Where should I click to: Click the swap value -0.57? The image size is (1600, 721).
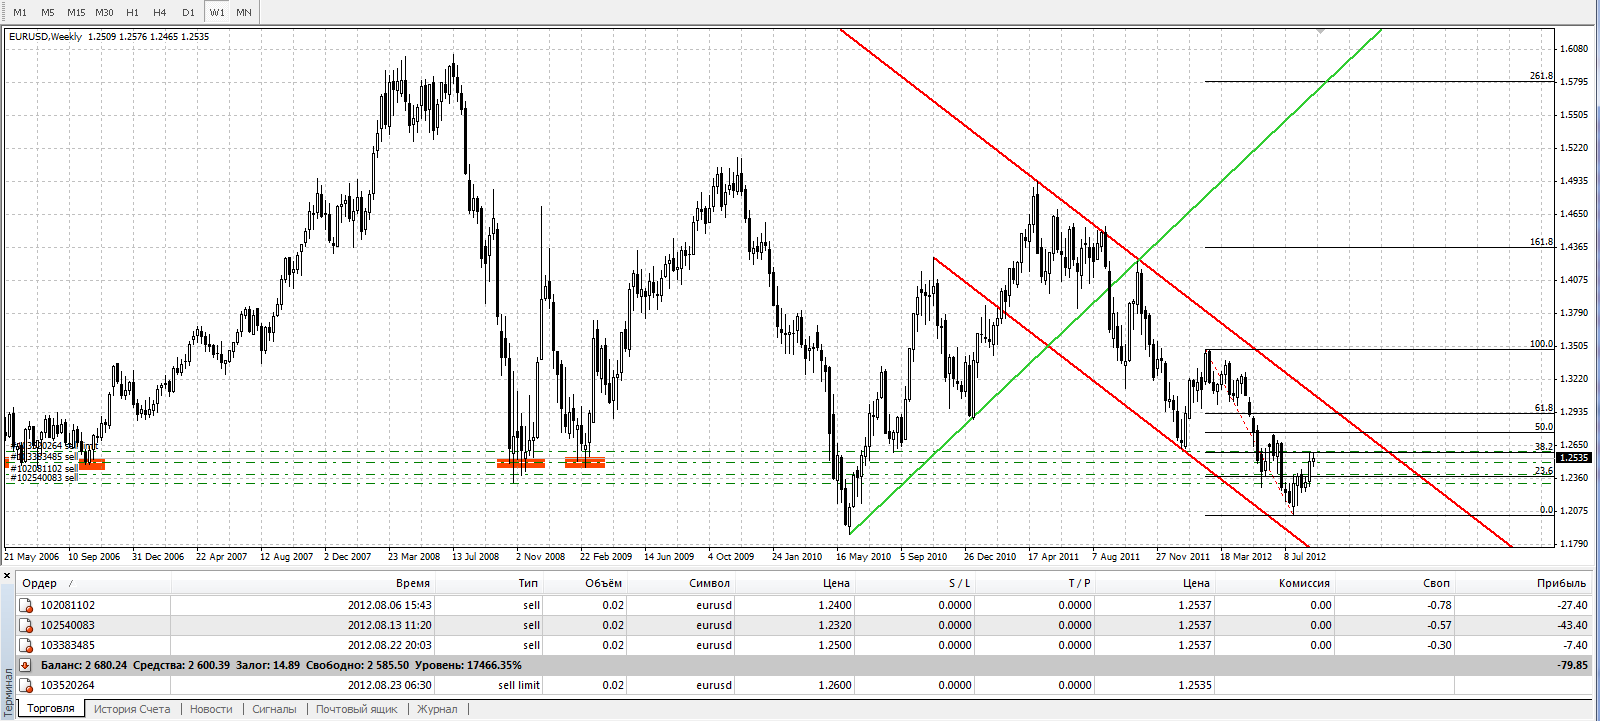click(x=1440, y=625)
